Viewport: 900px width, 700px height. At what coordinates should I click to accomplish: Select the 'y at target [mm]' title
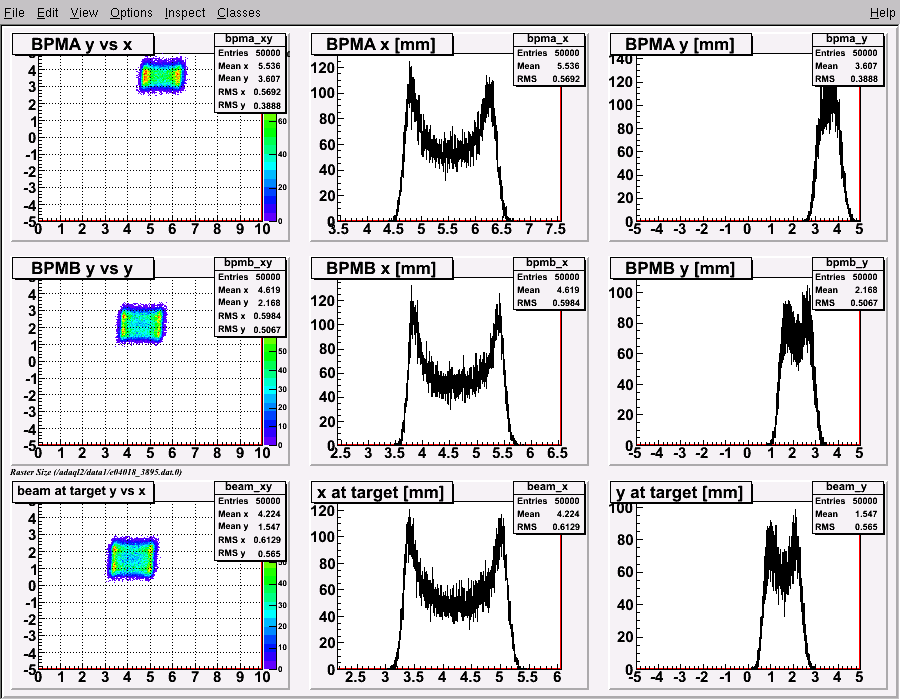pyautogui.click(x=681, y=492)
